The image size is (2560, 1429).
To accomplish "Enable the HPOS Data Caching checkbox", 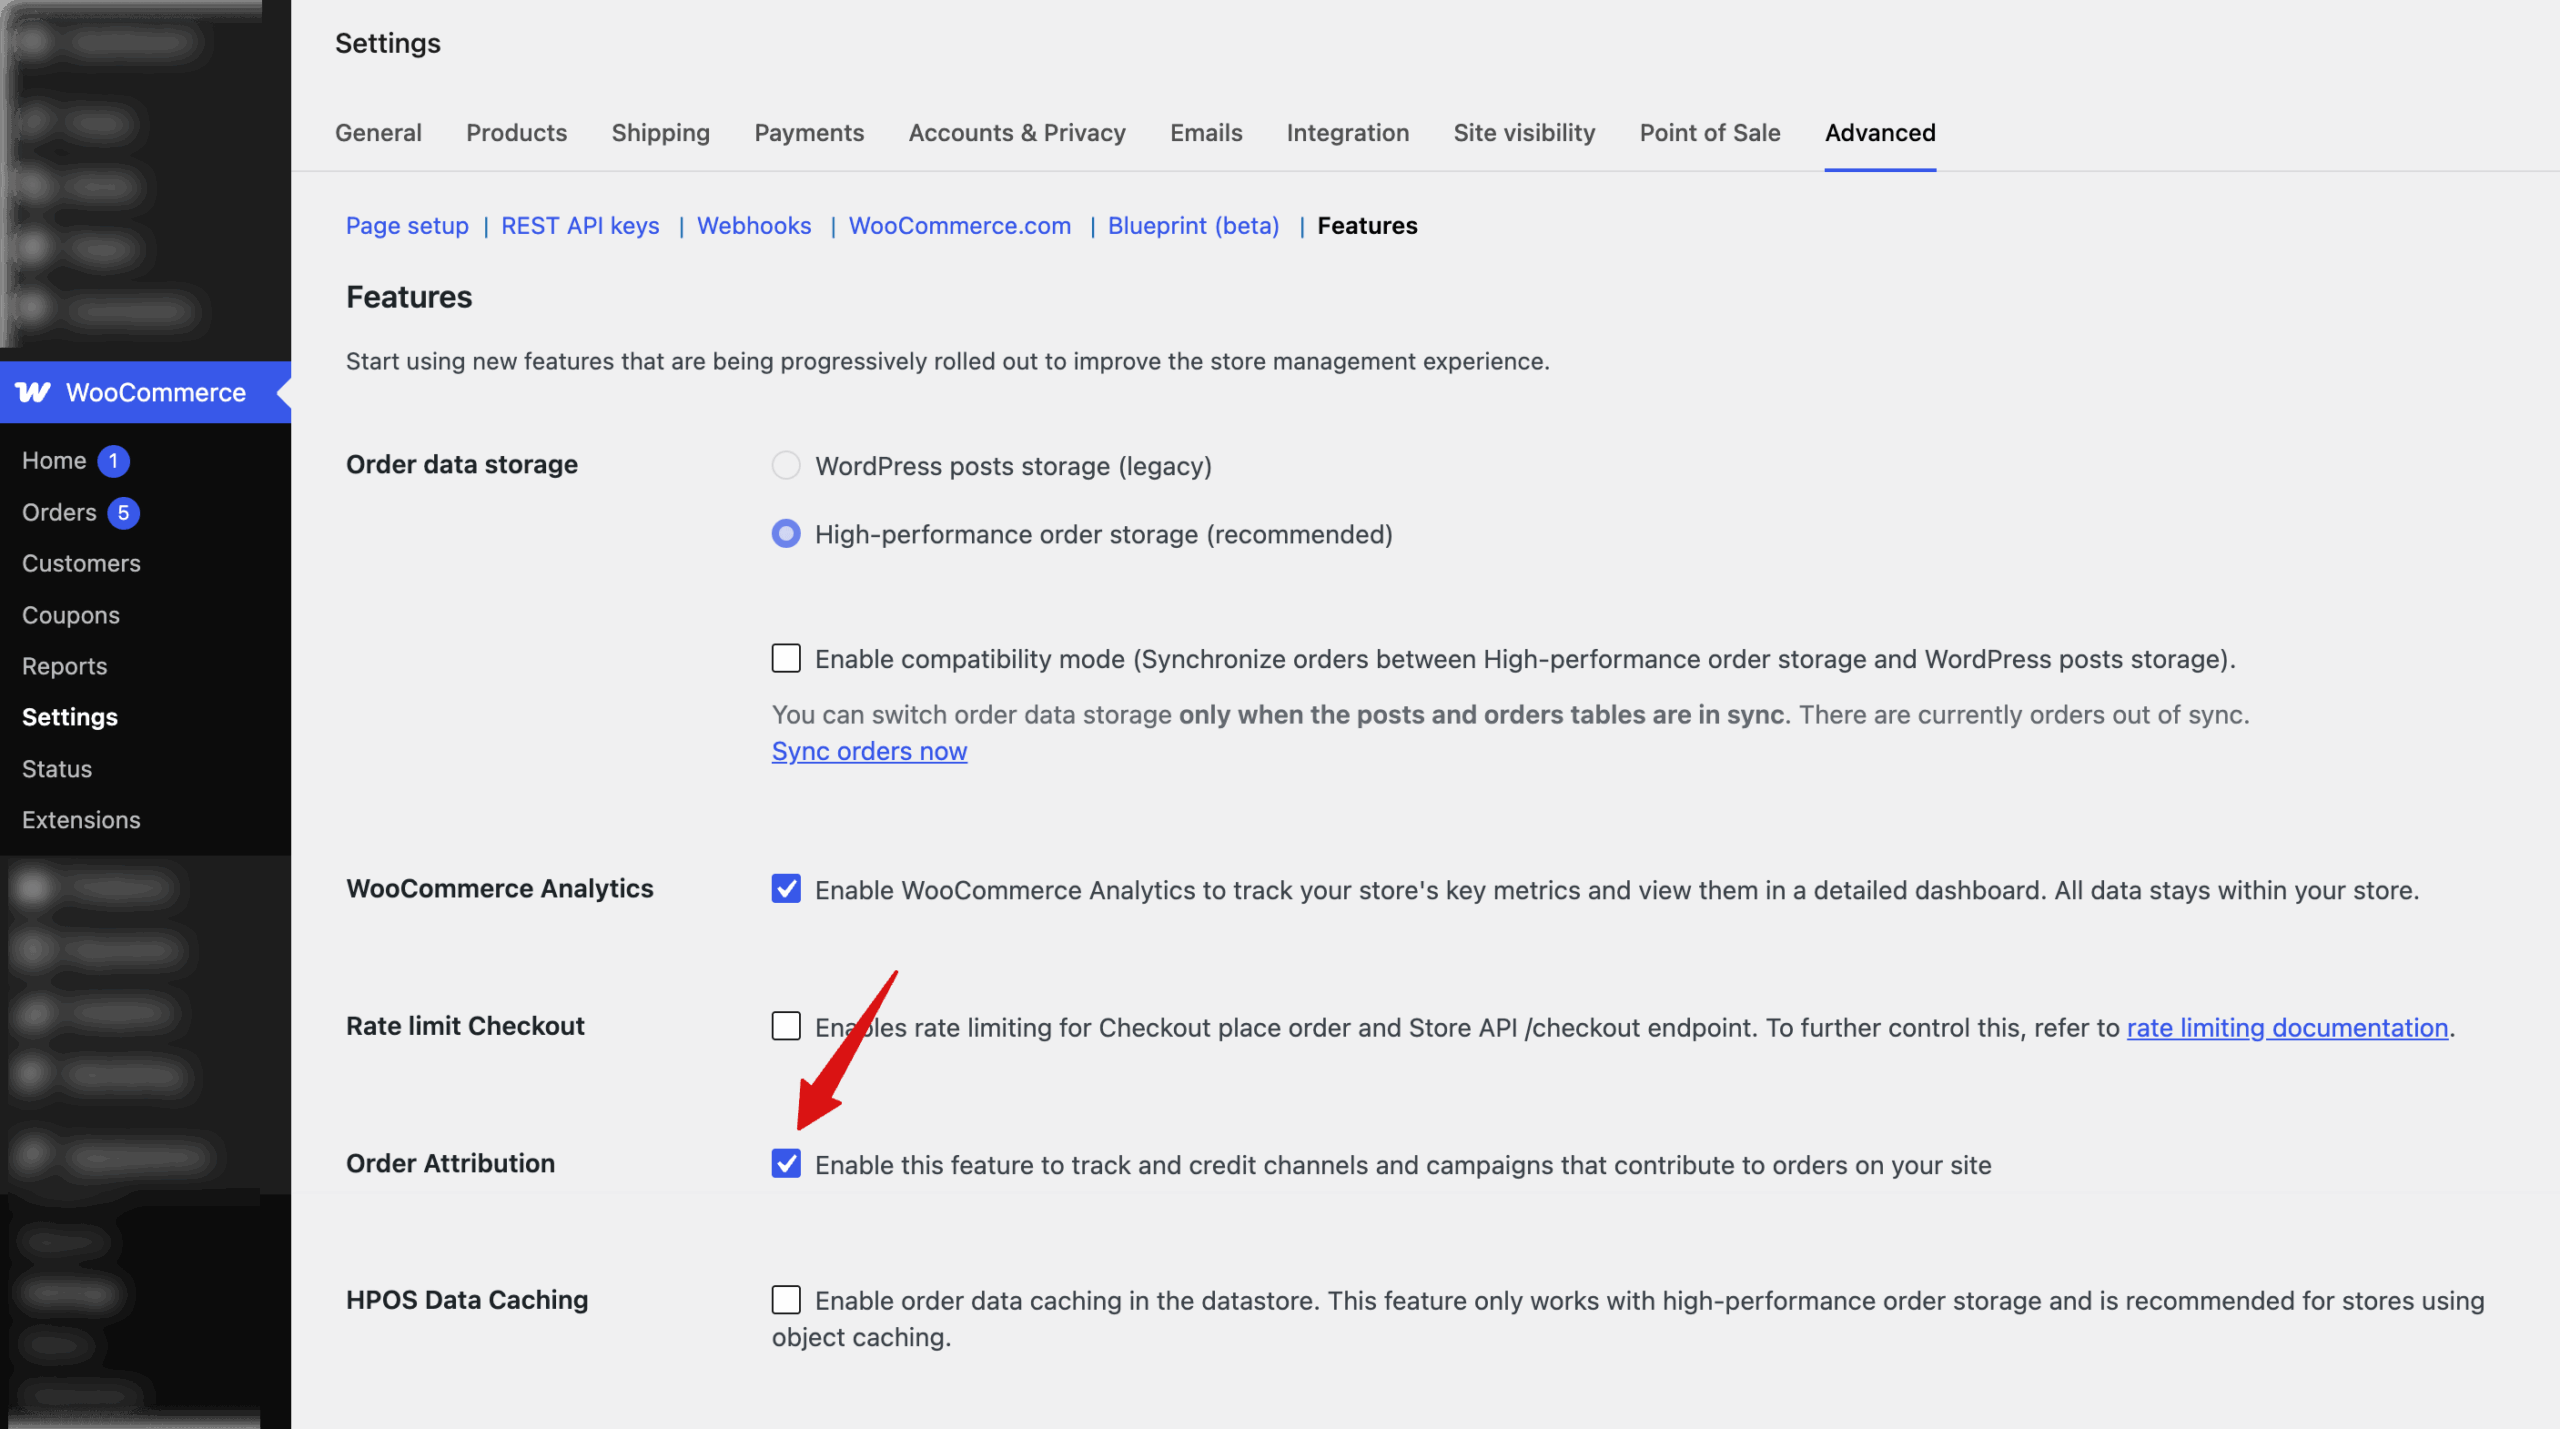I will point(786,1299).
